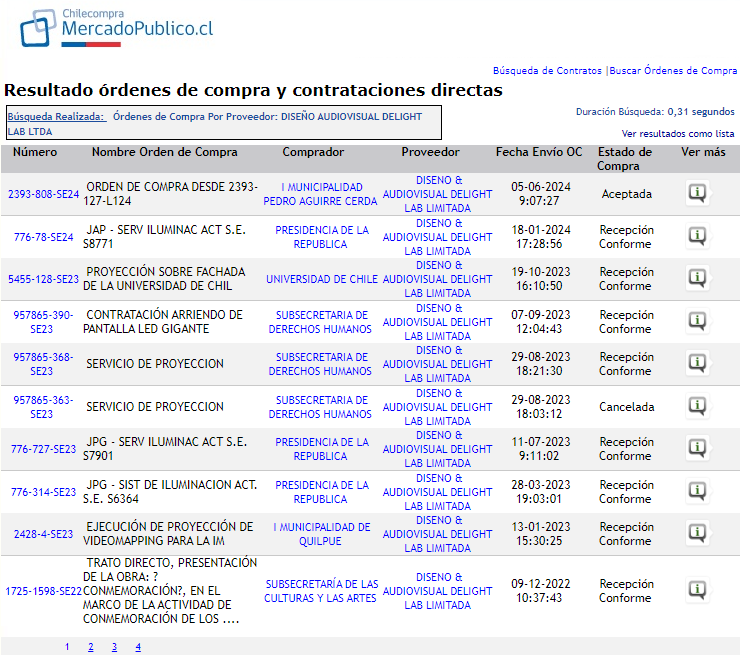
Task: Open order number 2428-4-SE23
Action: (43, 534)
